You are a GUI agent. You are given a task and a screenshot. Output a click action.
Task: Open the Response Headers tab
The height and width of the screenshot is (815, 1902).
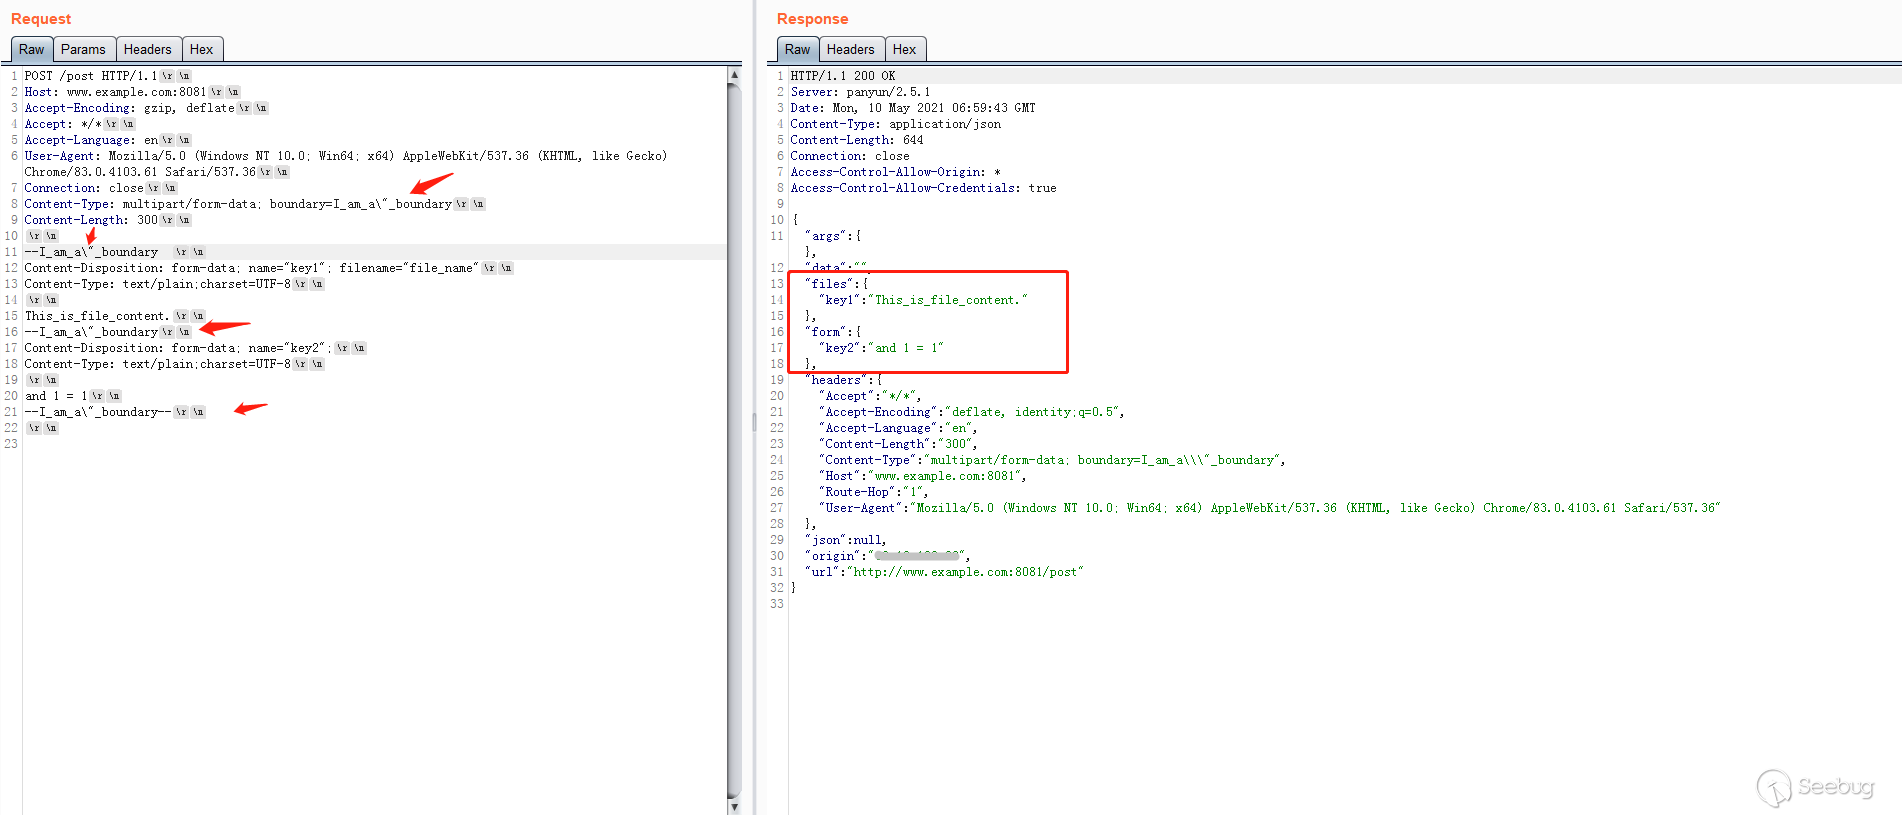pos(850,49)
